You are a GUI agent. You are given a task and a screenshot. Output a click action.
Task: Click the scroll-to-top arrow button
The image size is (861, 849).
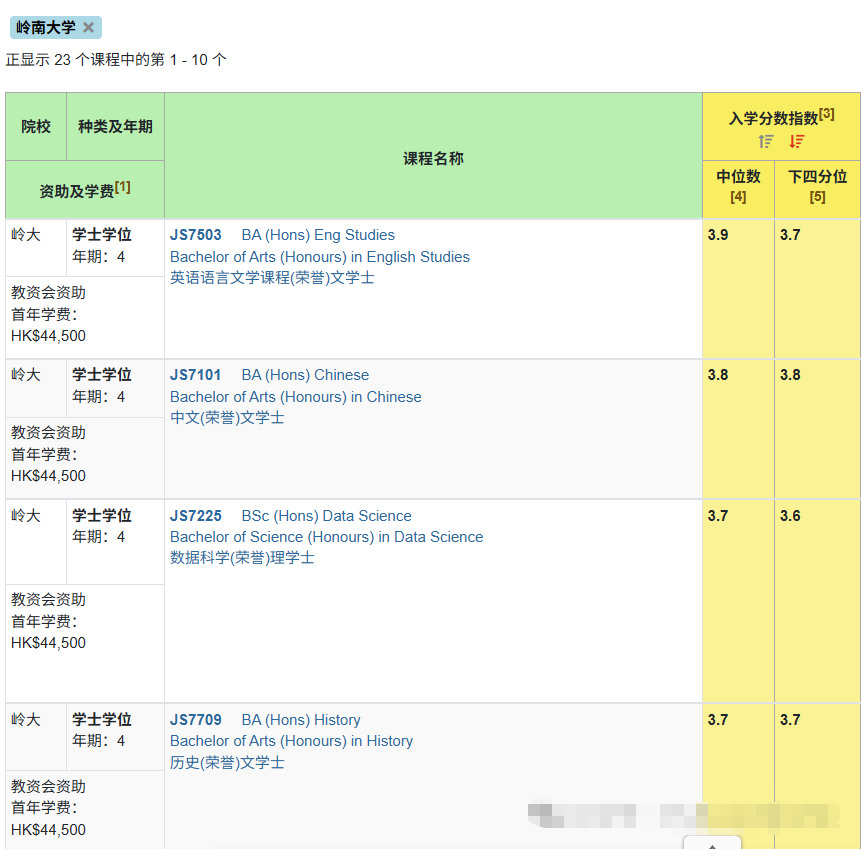712,843
